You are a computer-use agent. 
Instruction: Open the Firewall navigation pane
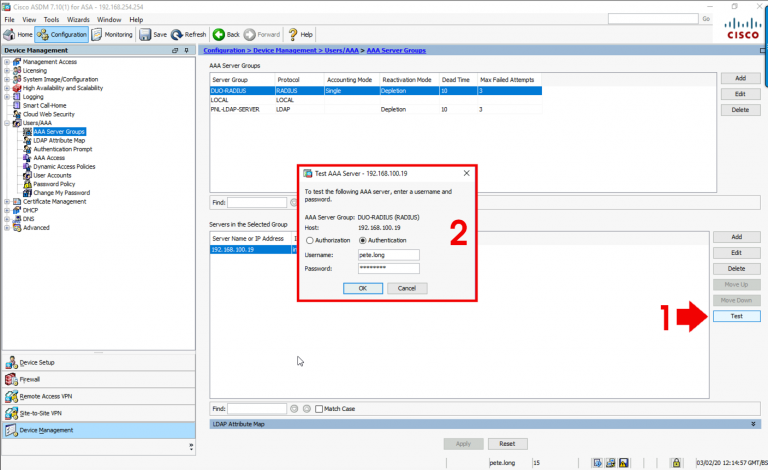point(98,379)
